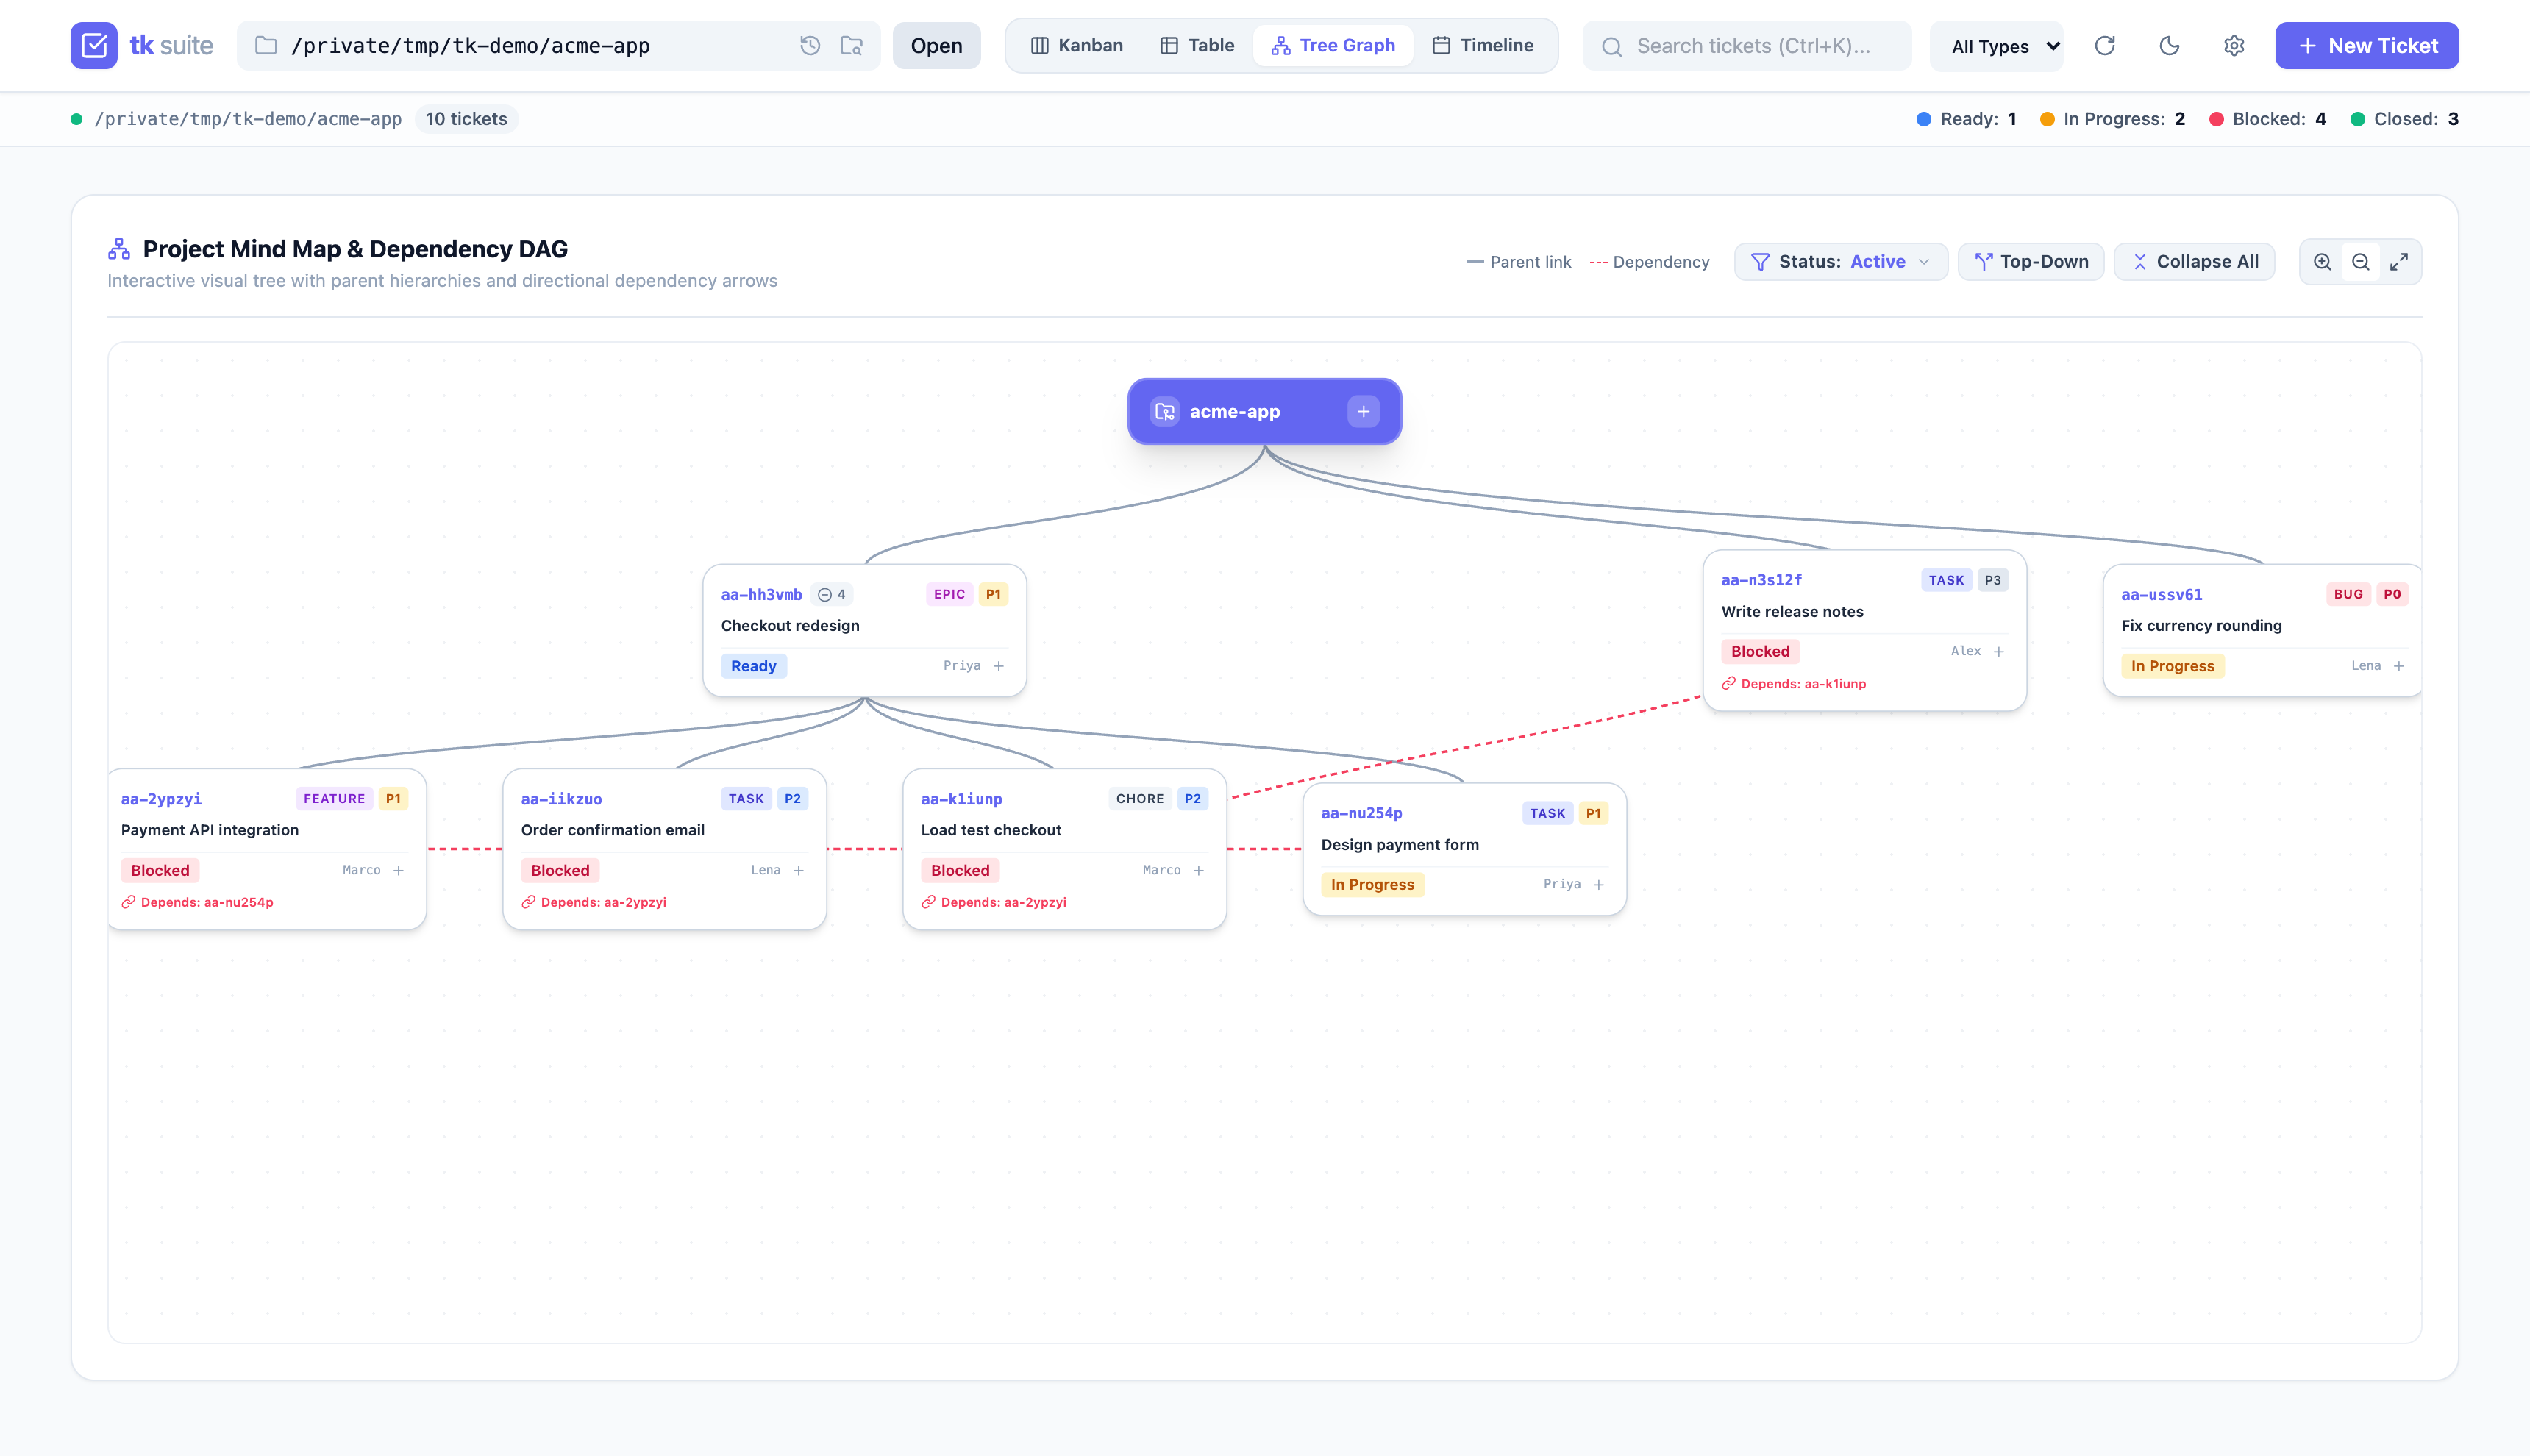
Task: Click Collapse All button
Action: 2194,262
